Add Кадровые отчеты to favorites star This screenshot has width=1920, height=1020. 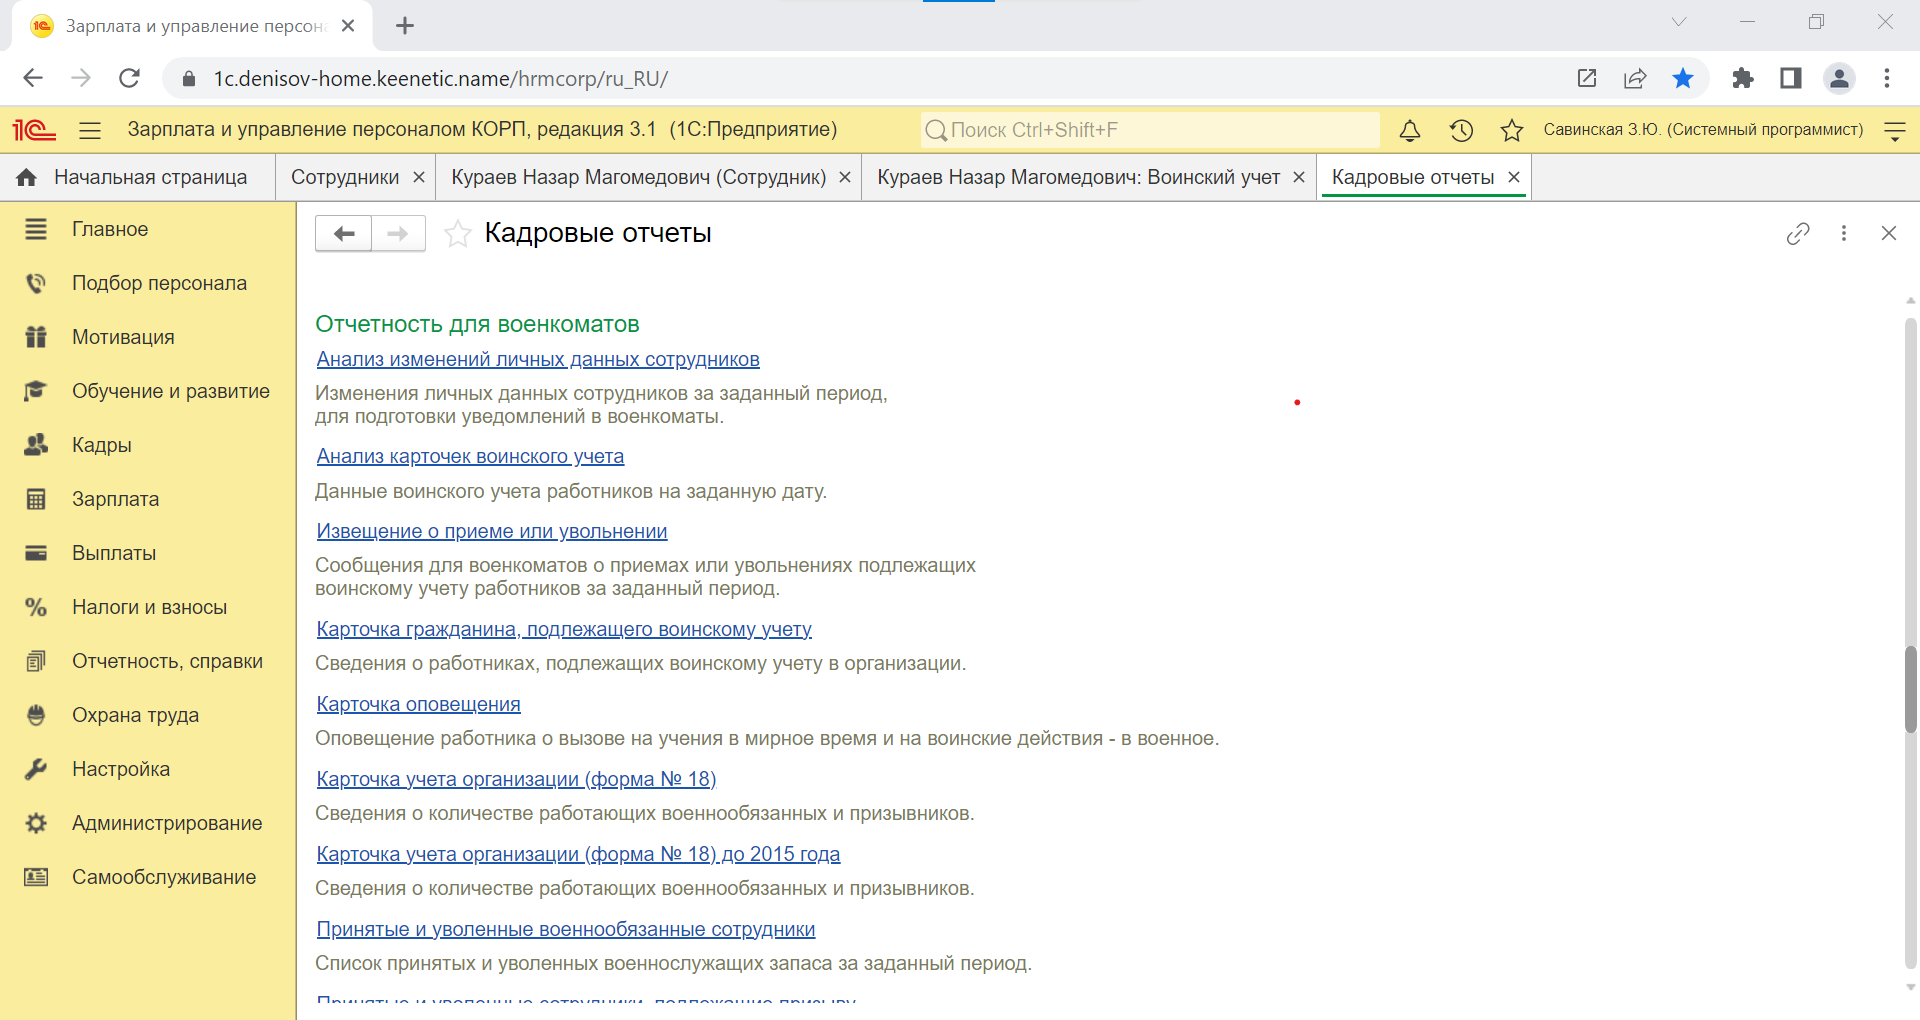pyautogui.click(x=458, y=234)
